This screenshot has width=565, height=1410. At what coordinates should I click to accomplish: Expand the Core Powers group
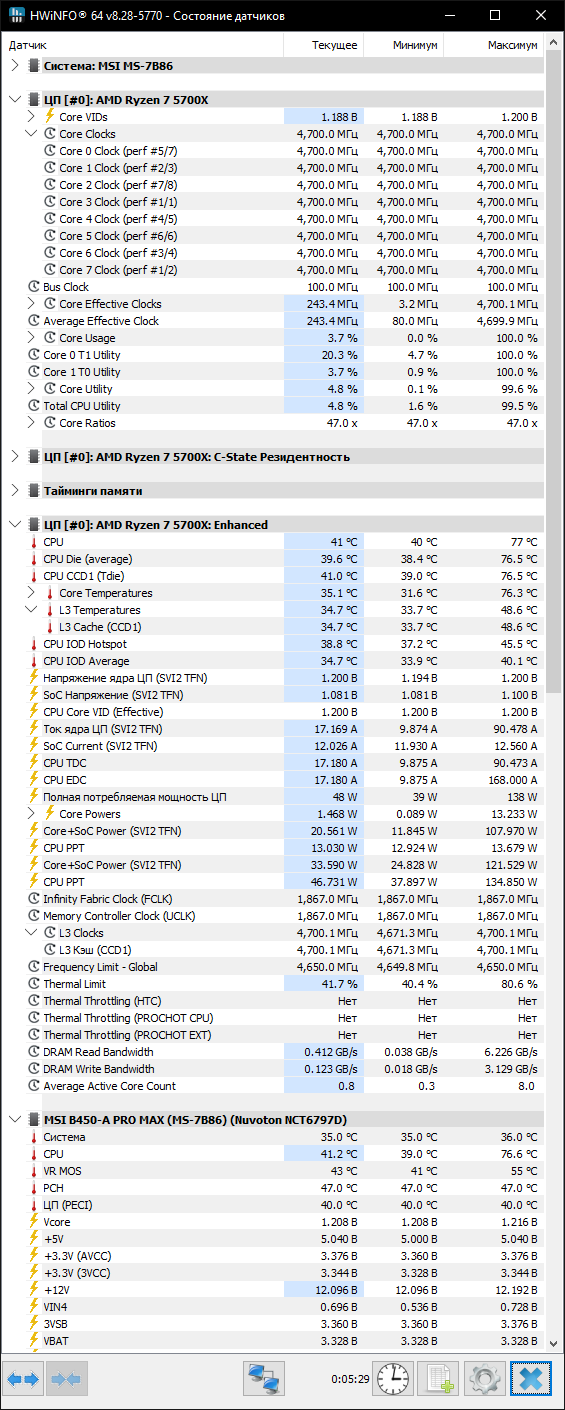pos(30,814)
